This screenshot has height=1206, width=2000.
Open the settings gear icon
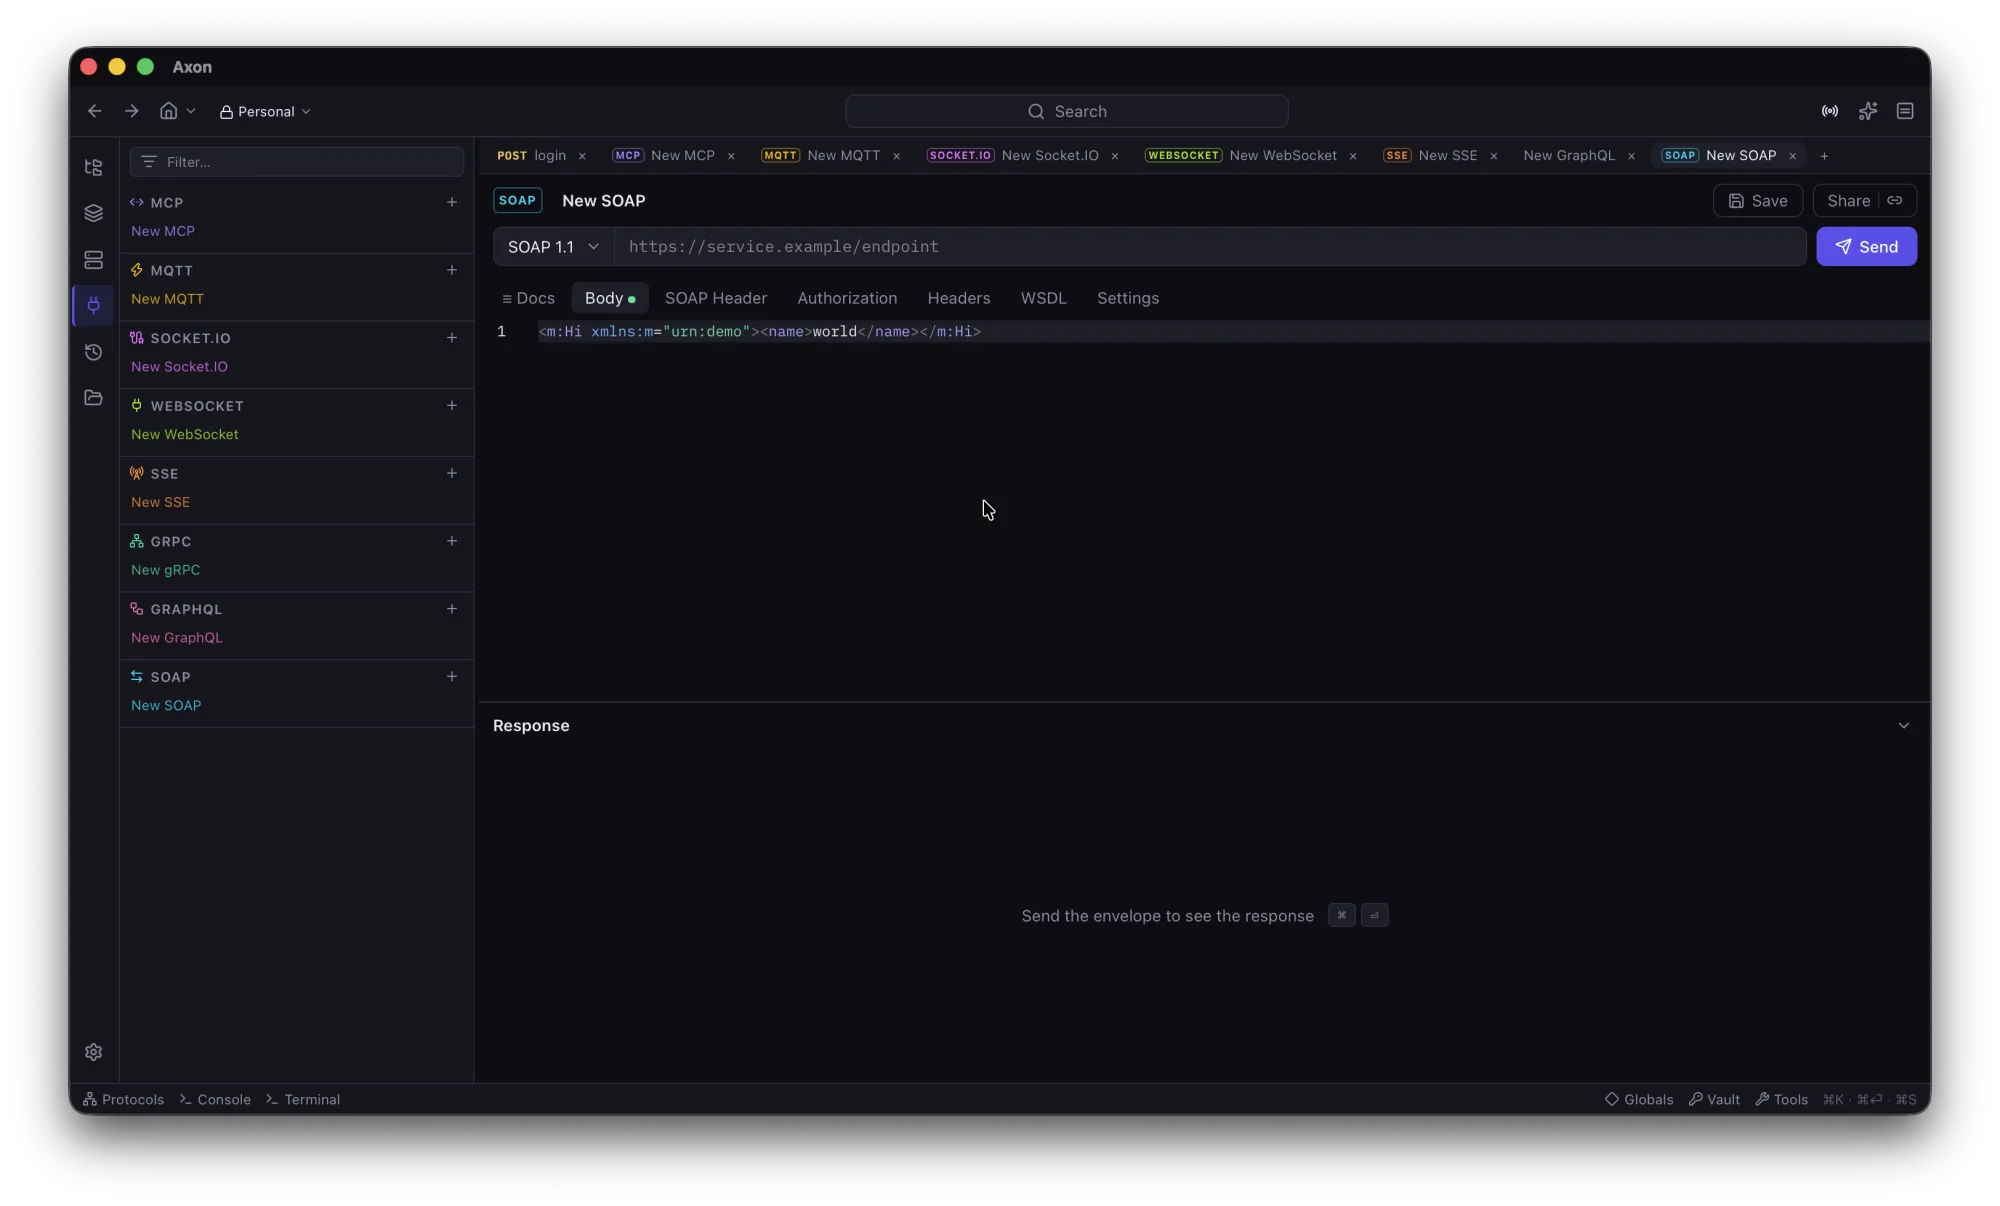93,1052
